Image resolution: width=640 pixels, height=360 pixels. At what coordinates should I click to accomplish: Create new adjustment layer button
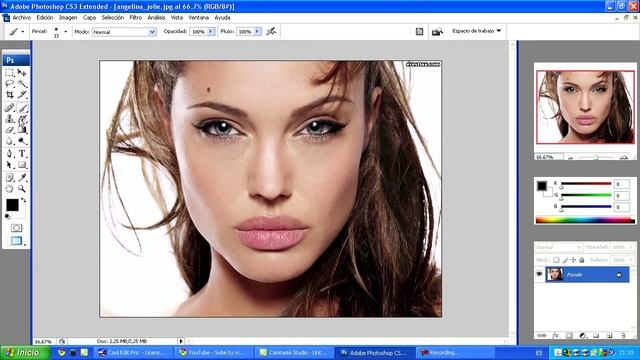pyautogui.click(x=582, y=336)
